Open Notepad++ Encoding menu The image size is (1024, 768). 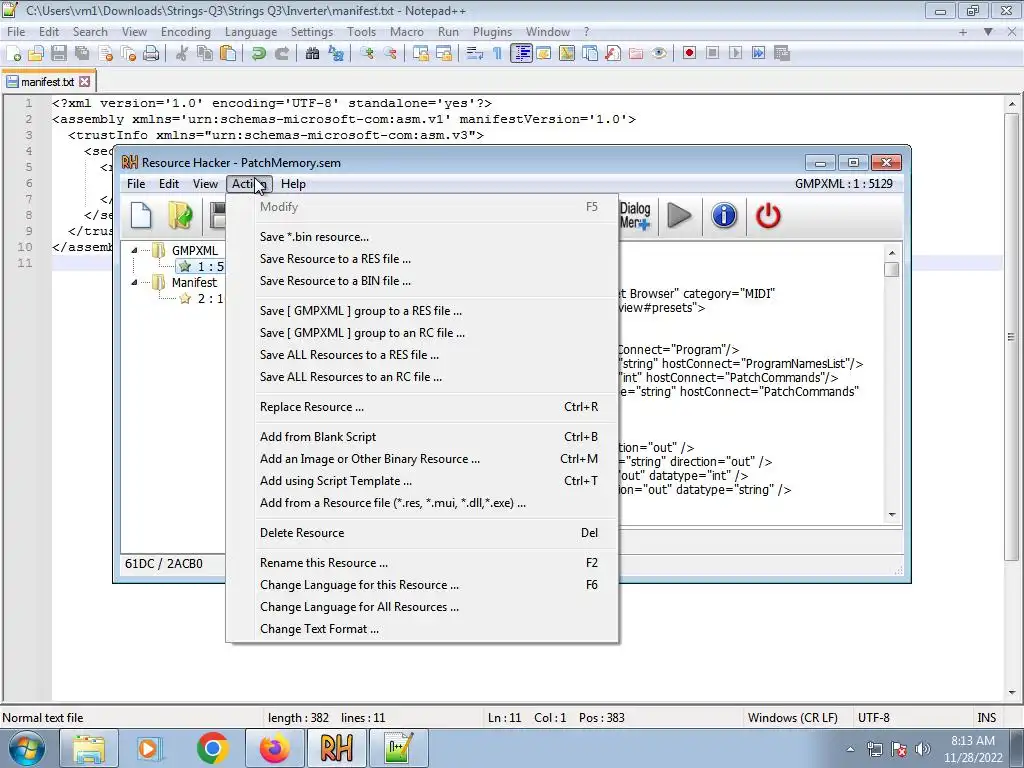click(x=185, y=31)
